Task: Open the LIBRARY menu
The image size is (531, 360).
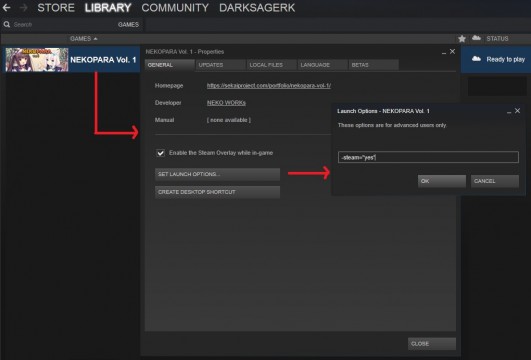Action: [x=108, y=7]
